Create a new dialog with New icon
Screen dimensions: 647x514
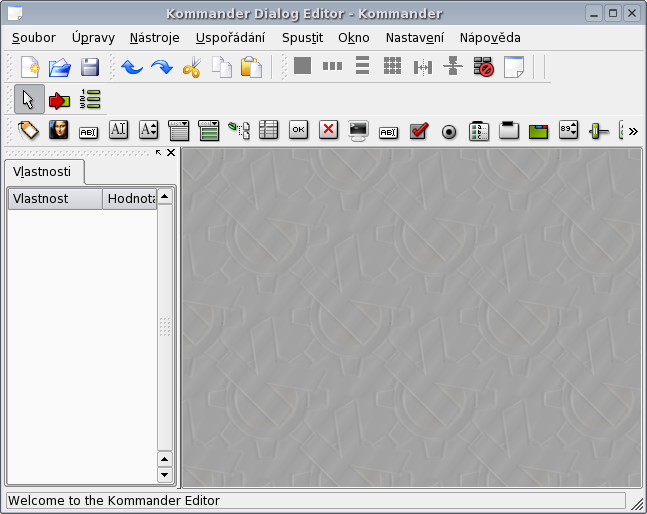(x=30, y=67)
